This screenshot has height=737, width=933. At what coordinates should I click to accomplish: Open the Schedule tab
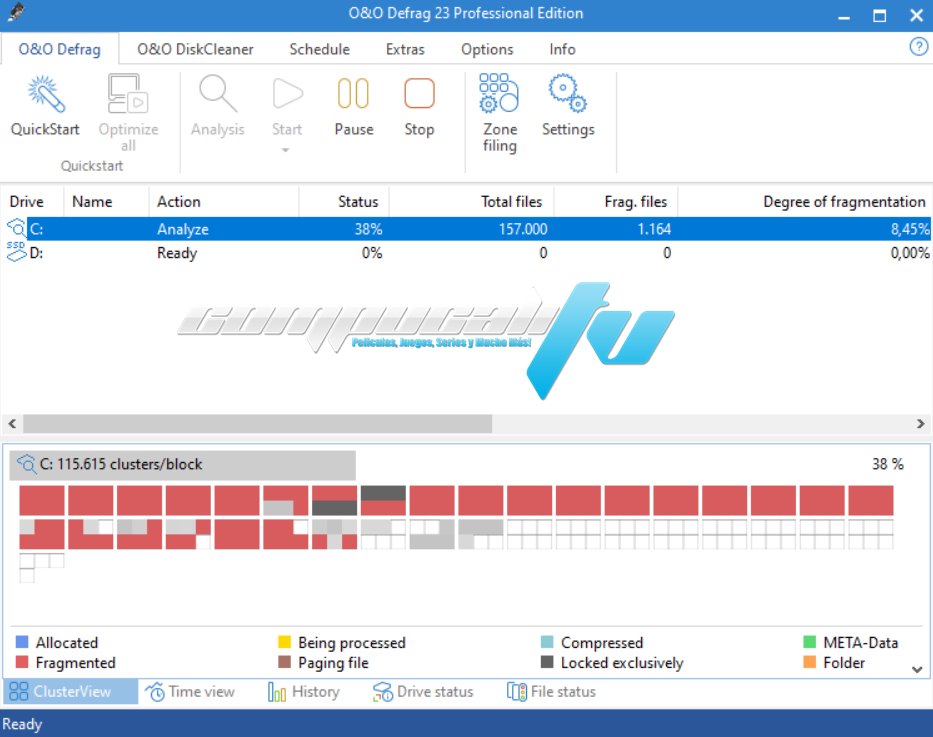click(x=320, y=49)
